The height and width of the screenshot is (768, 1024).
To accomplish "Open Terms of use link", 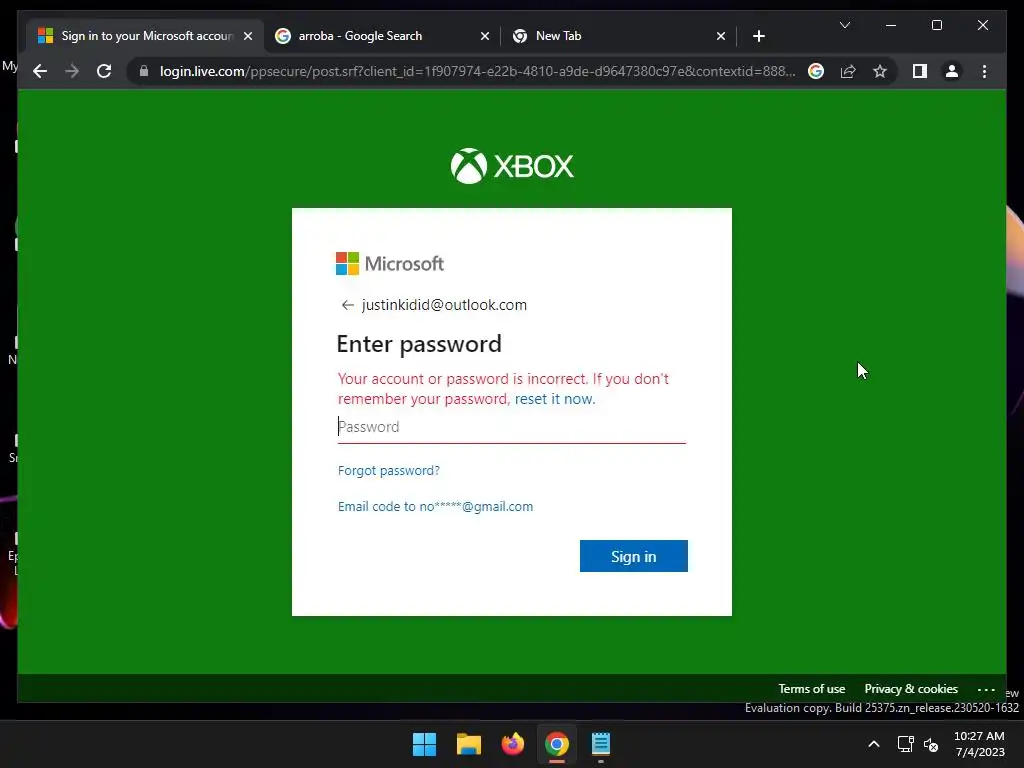I will tap(811, 689).
